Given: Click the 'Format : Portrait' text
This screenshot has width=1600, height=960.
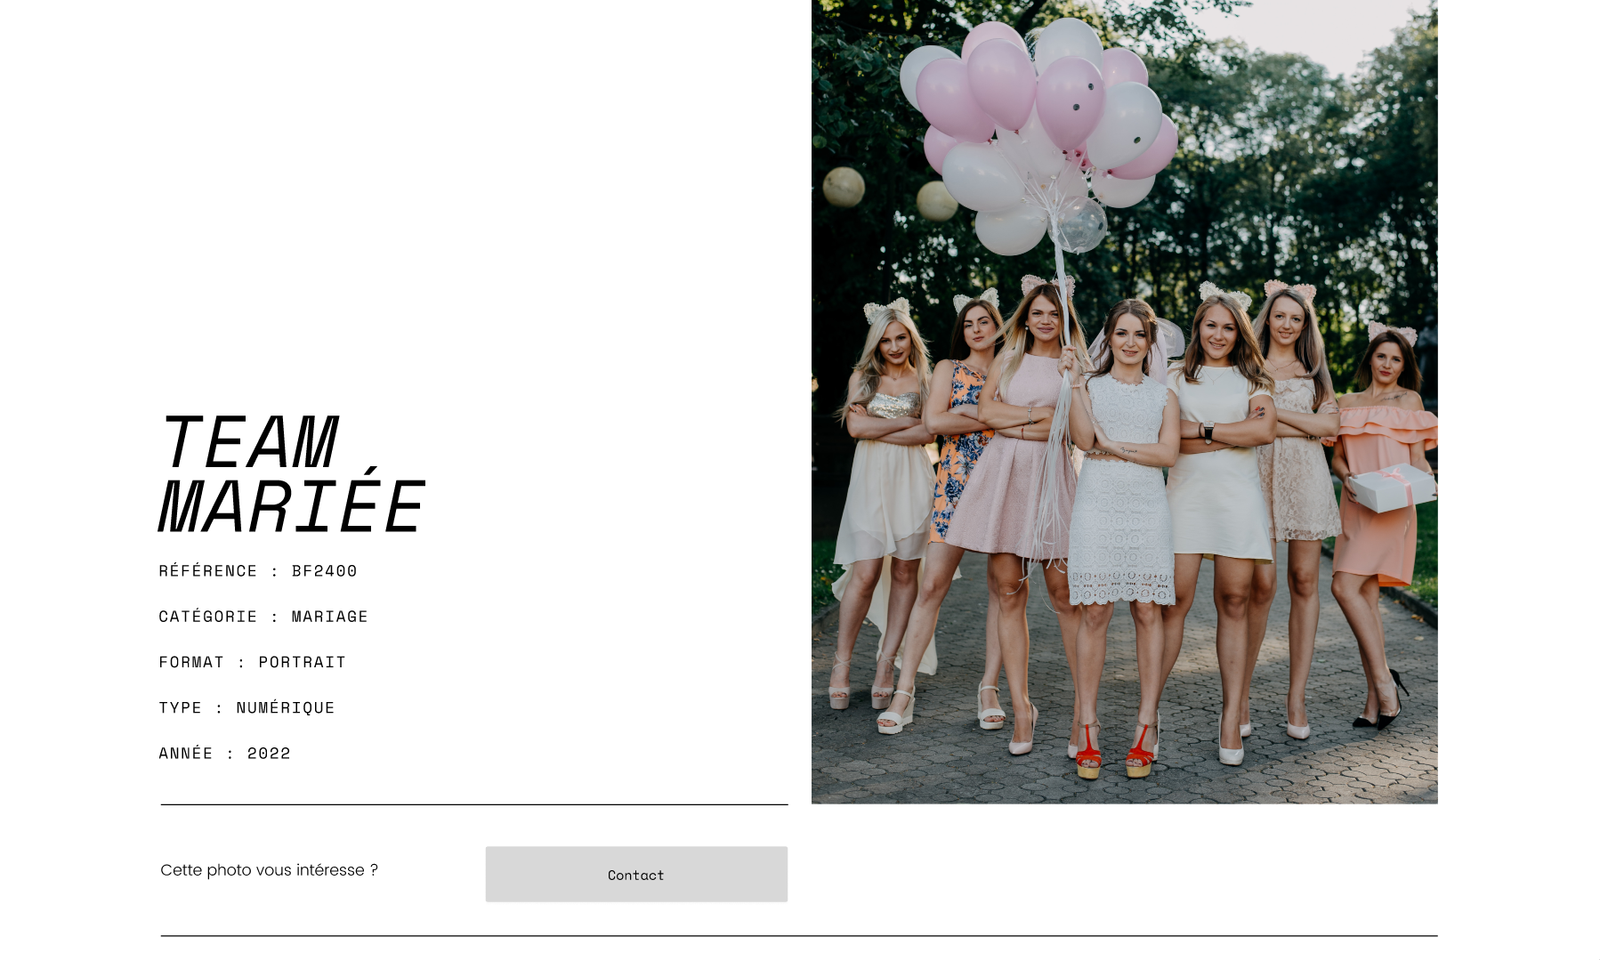Looking at the screenshot, I should pyautogui.click(x=252, y=662).
